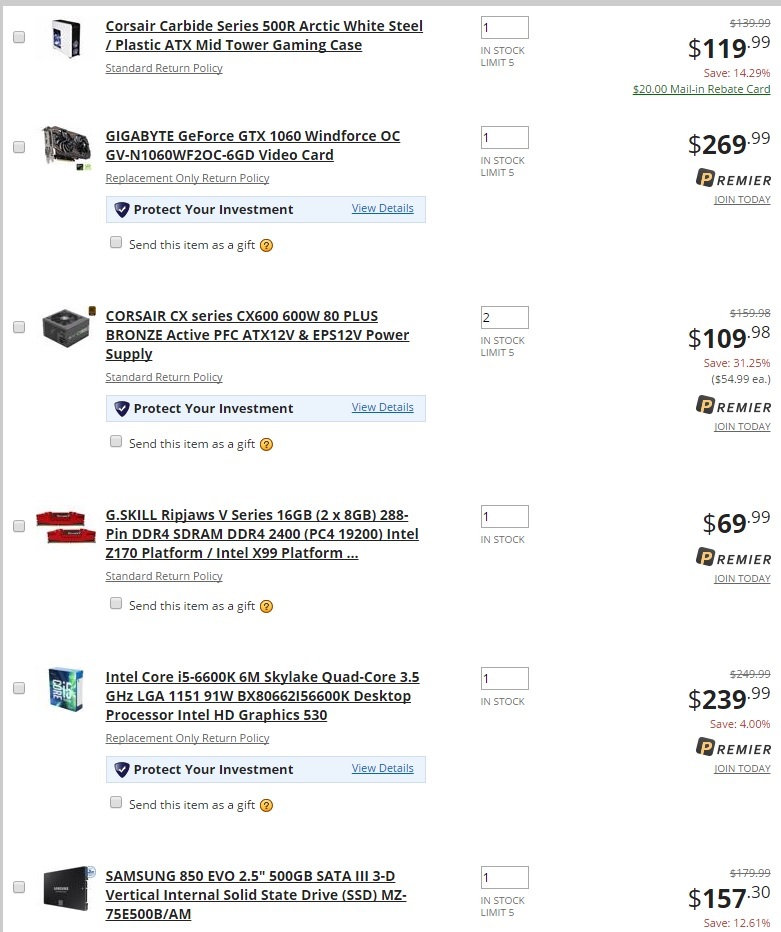Select the Corsair Carbide 500R case checkbox
Image resolution: width=781 pixels, height=932 pixels.
(x=19, y=37)
